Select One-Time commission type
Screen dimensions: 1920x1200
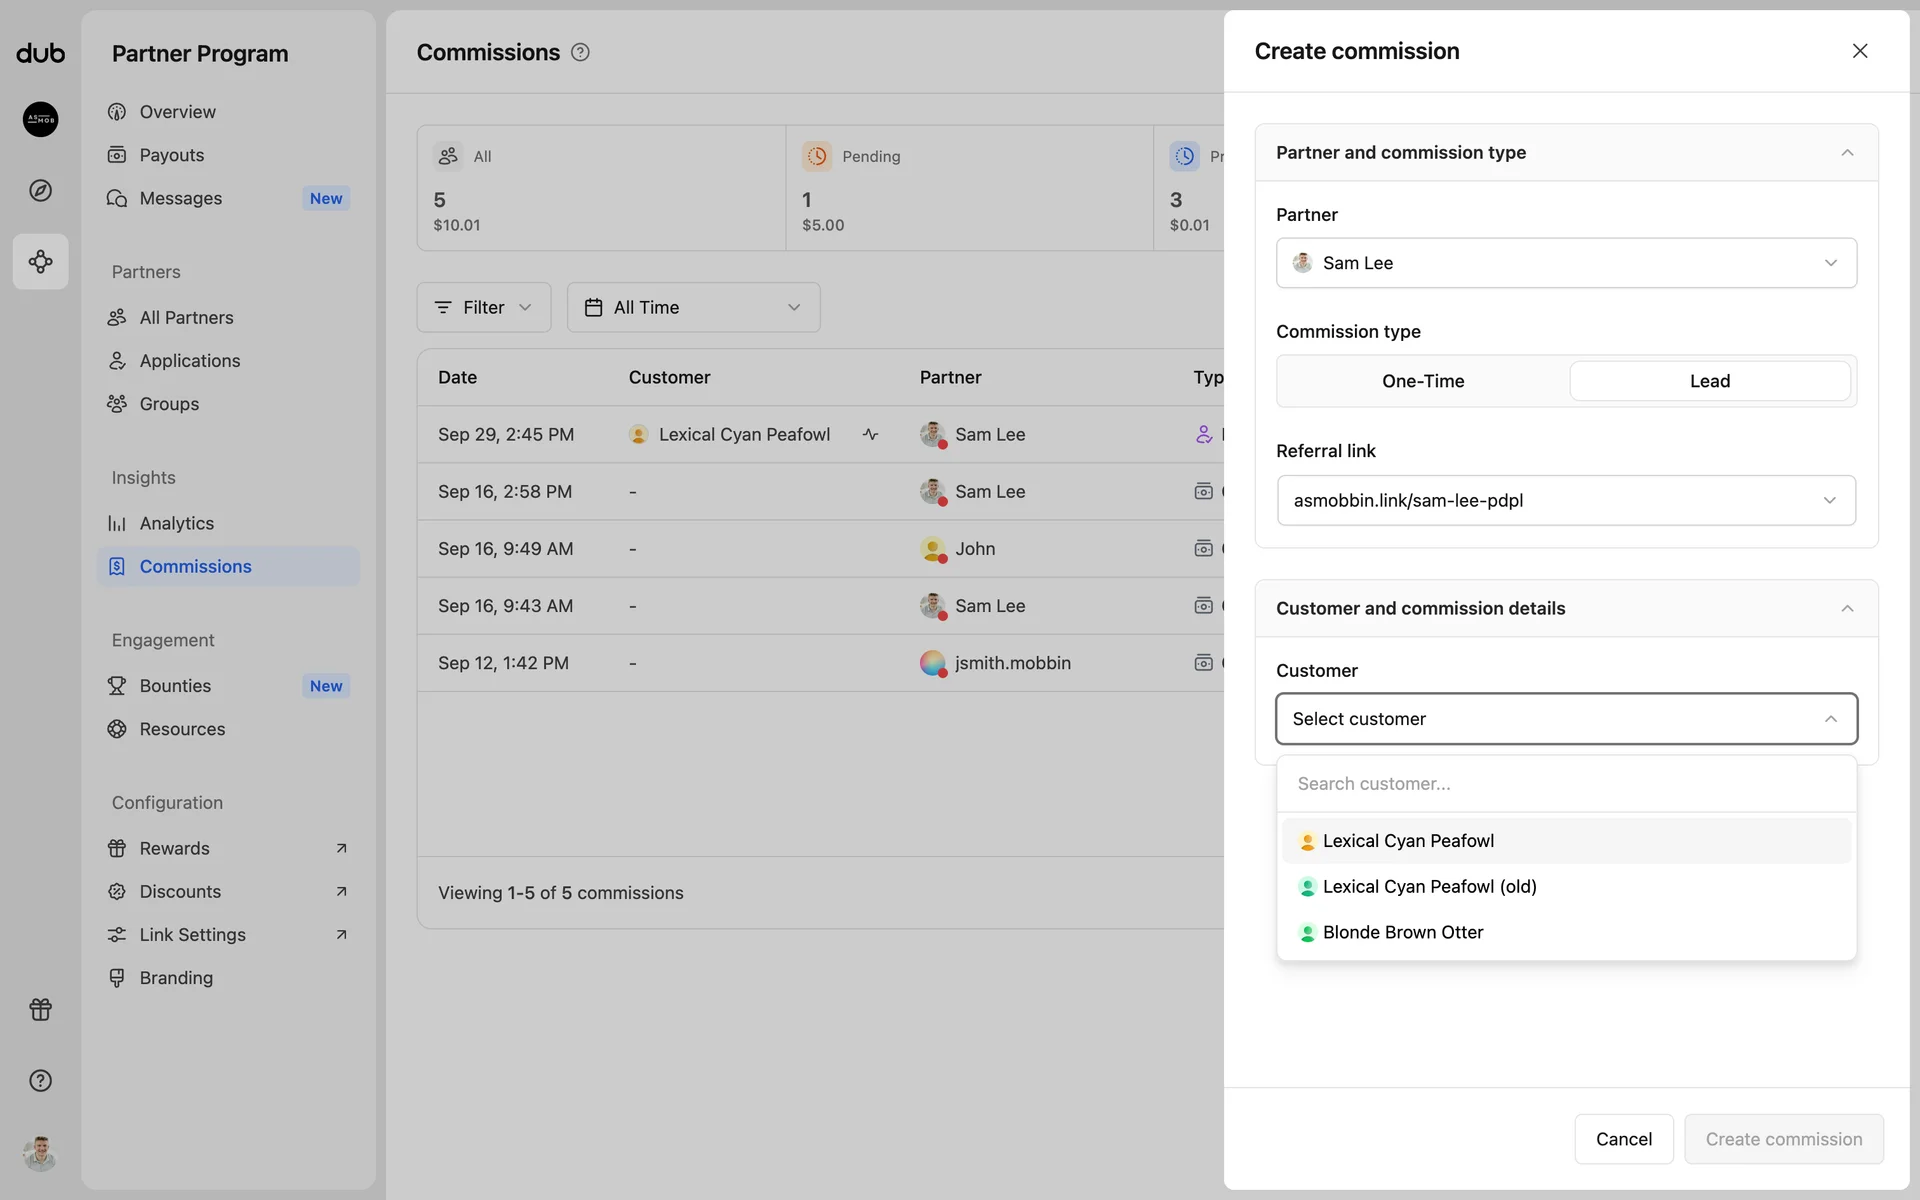click(x=1422, y=381)
